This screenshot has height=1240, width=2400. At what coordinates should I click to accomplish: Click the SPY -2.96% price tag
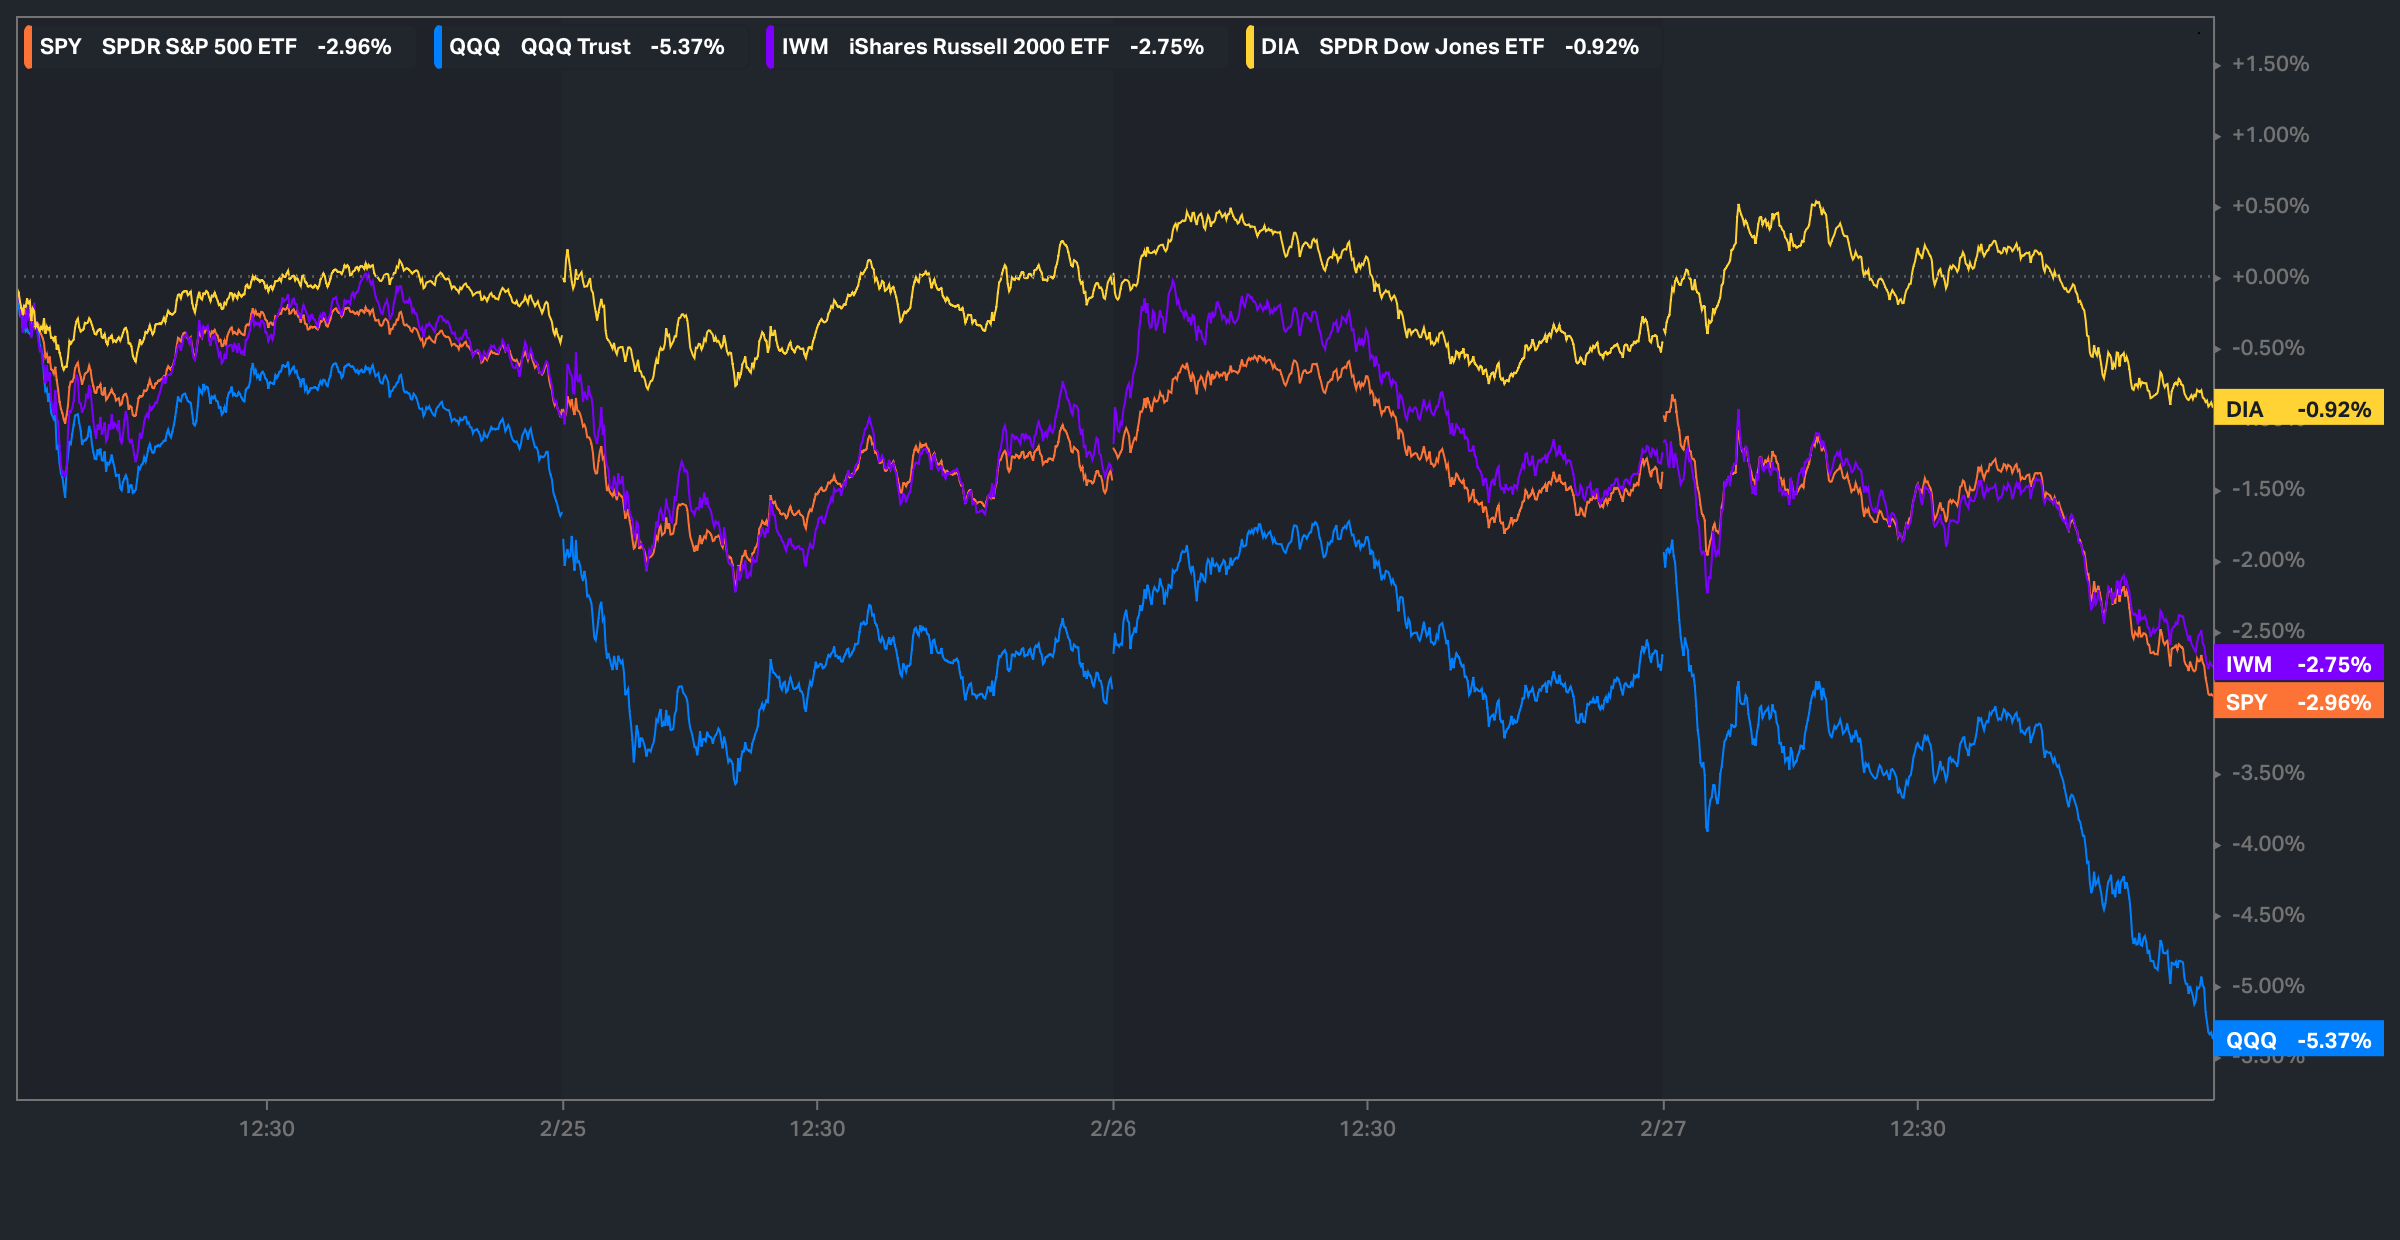[x=2299, y=702]
